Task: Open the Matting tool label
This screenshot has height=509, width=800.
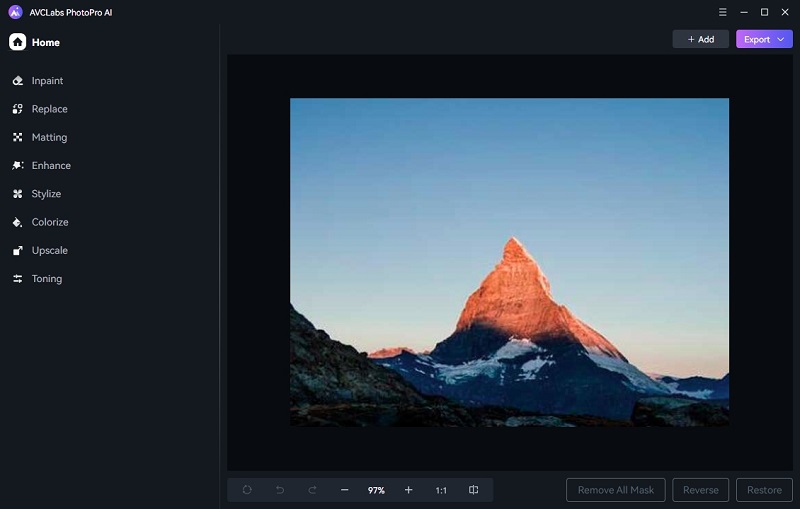Action: [49, 137]
